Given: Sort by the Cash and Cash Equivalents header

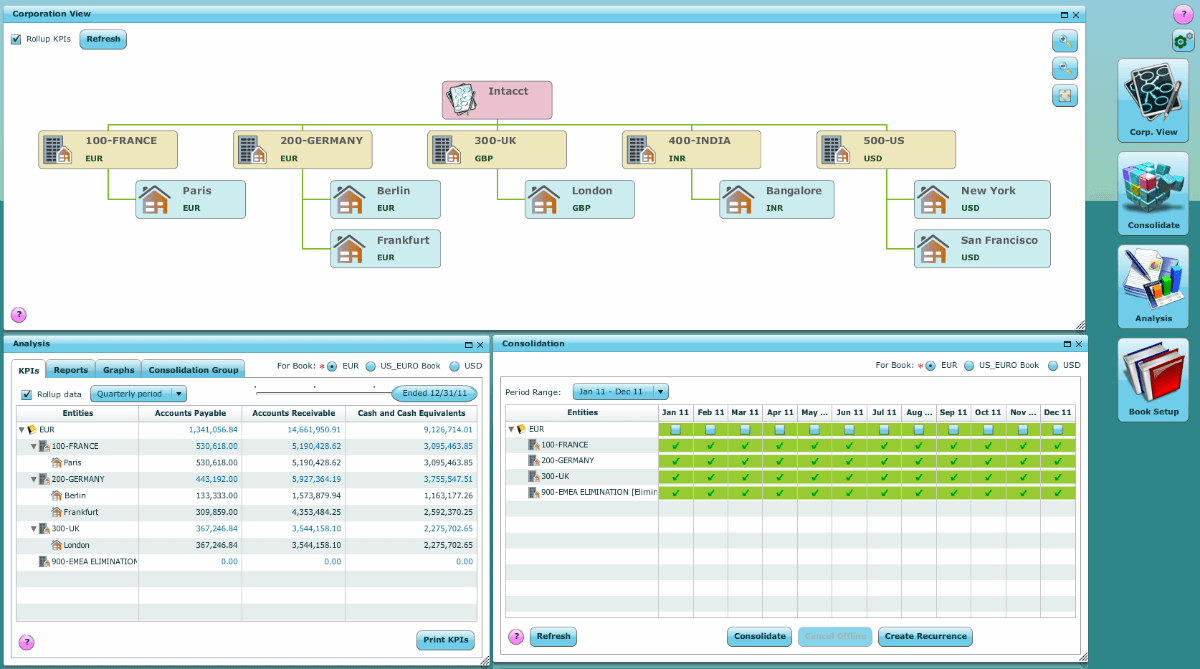Looking at the screenshot, I should [411, 413].
